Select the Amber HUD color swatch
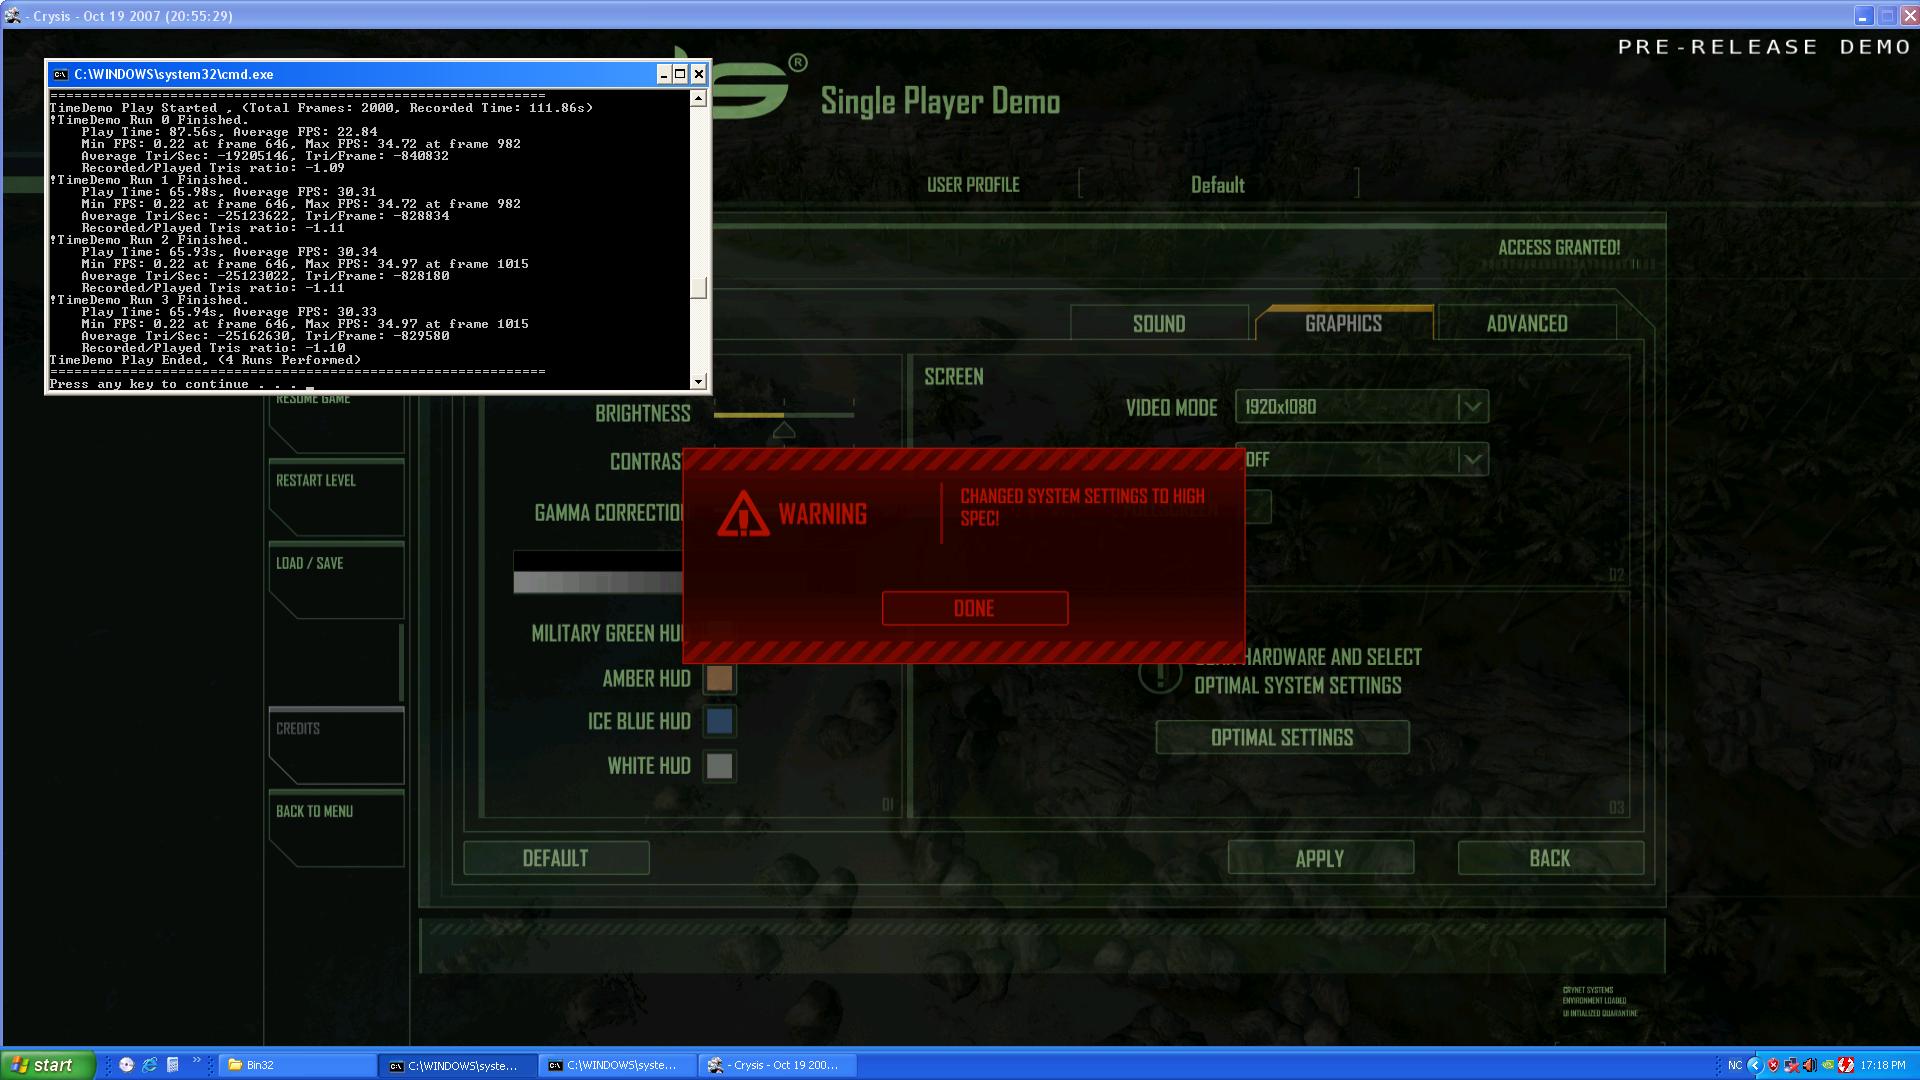Viewport: 1920px width, 1080px height. click(720, 678)
